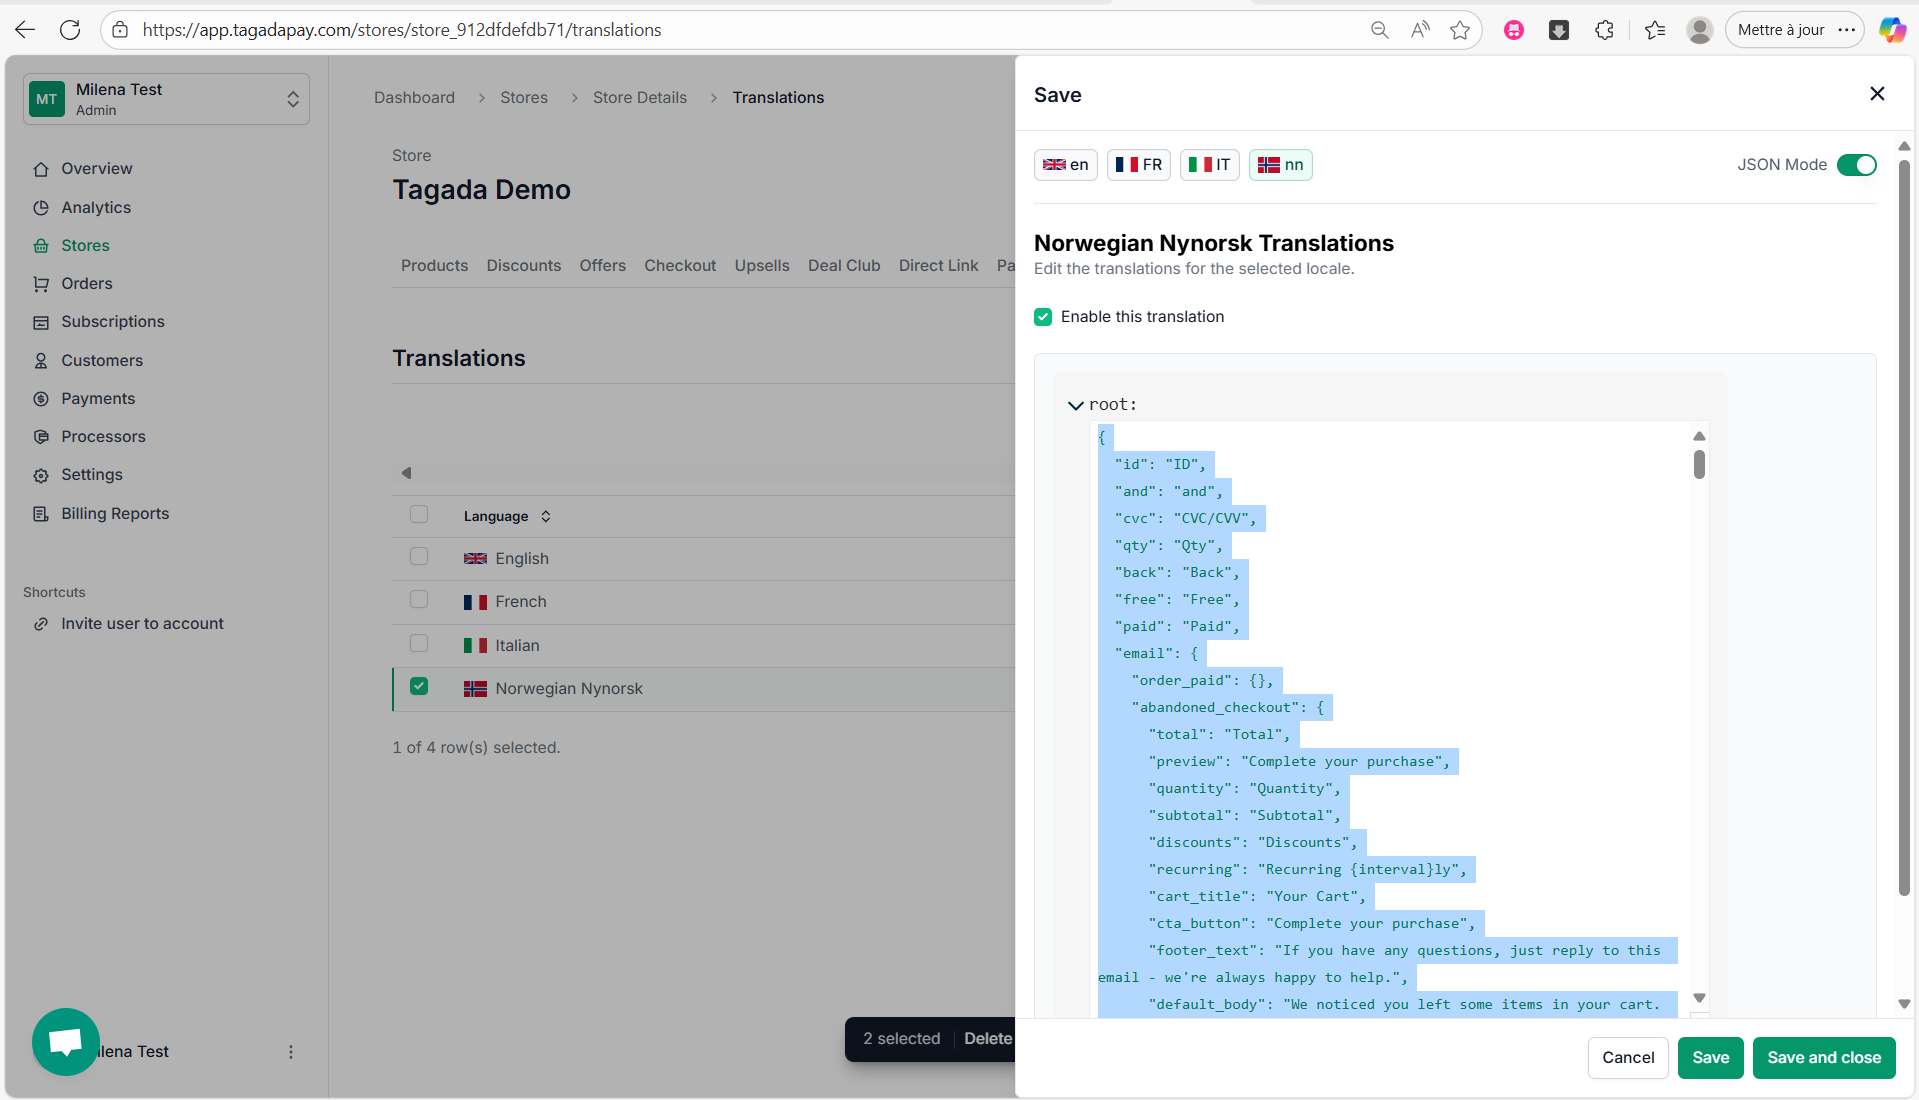The image size is (1919, 1100).
Task: Open Orders in the sidebar
Action: (87, 284)
